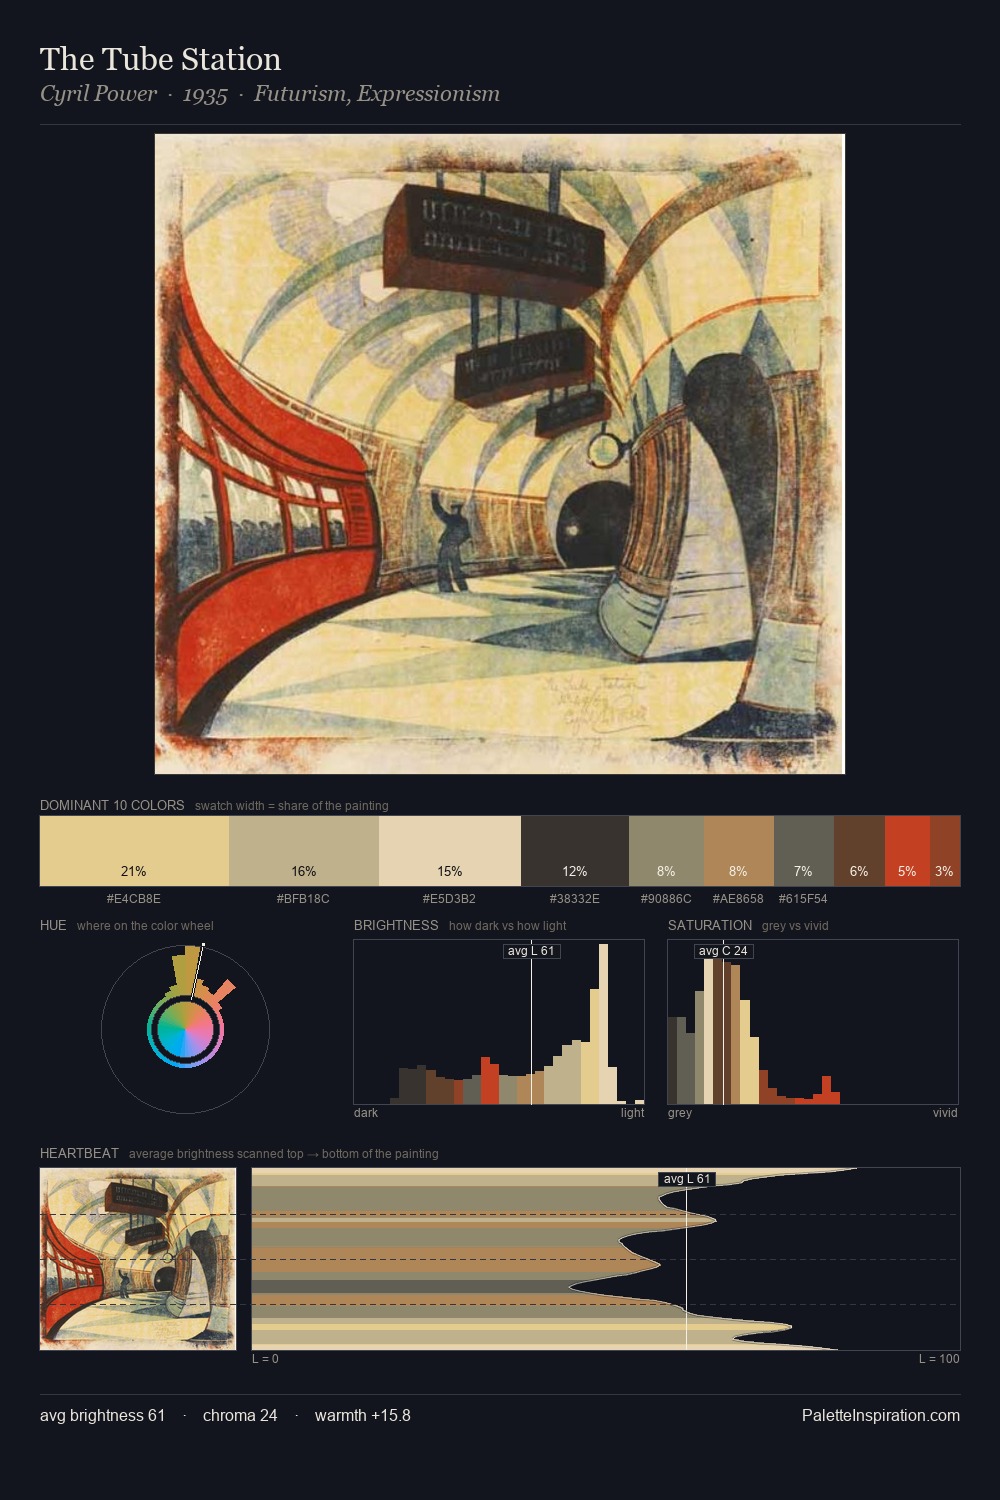Viewport: 1000px width, 1500px height.
Task: Click the "BRIGHTNESS" section heading
Action: pyautogui.click(x=396, y=925)
